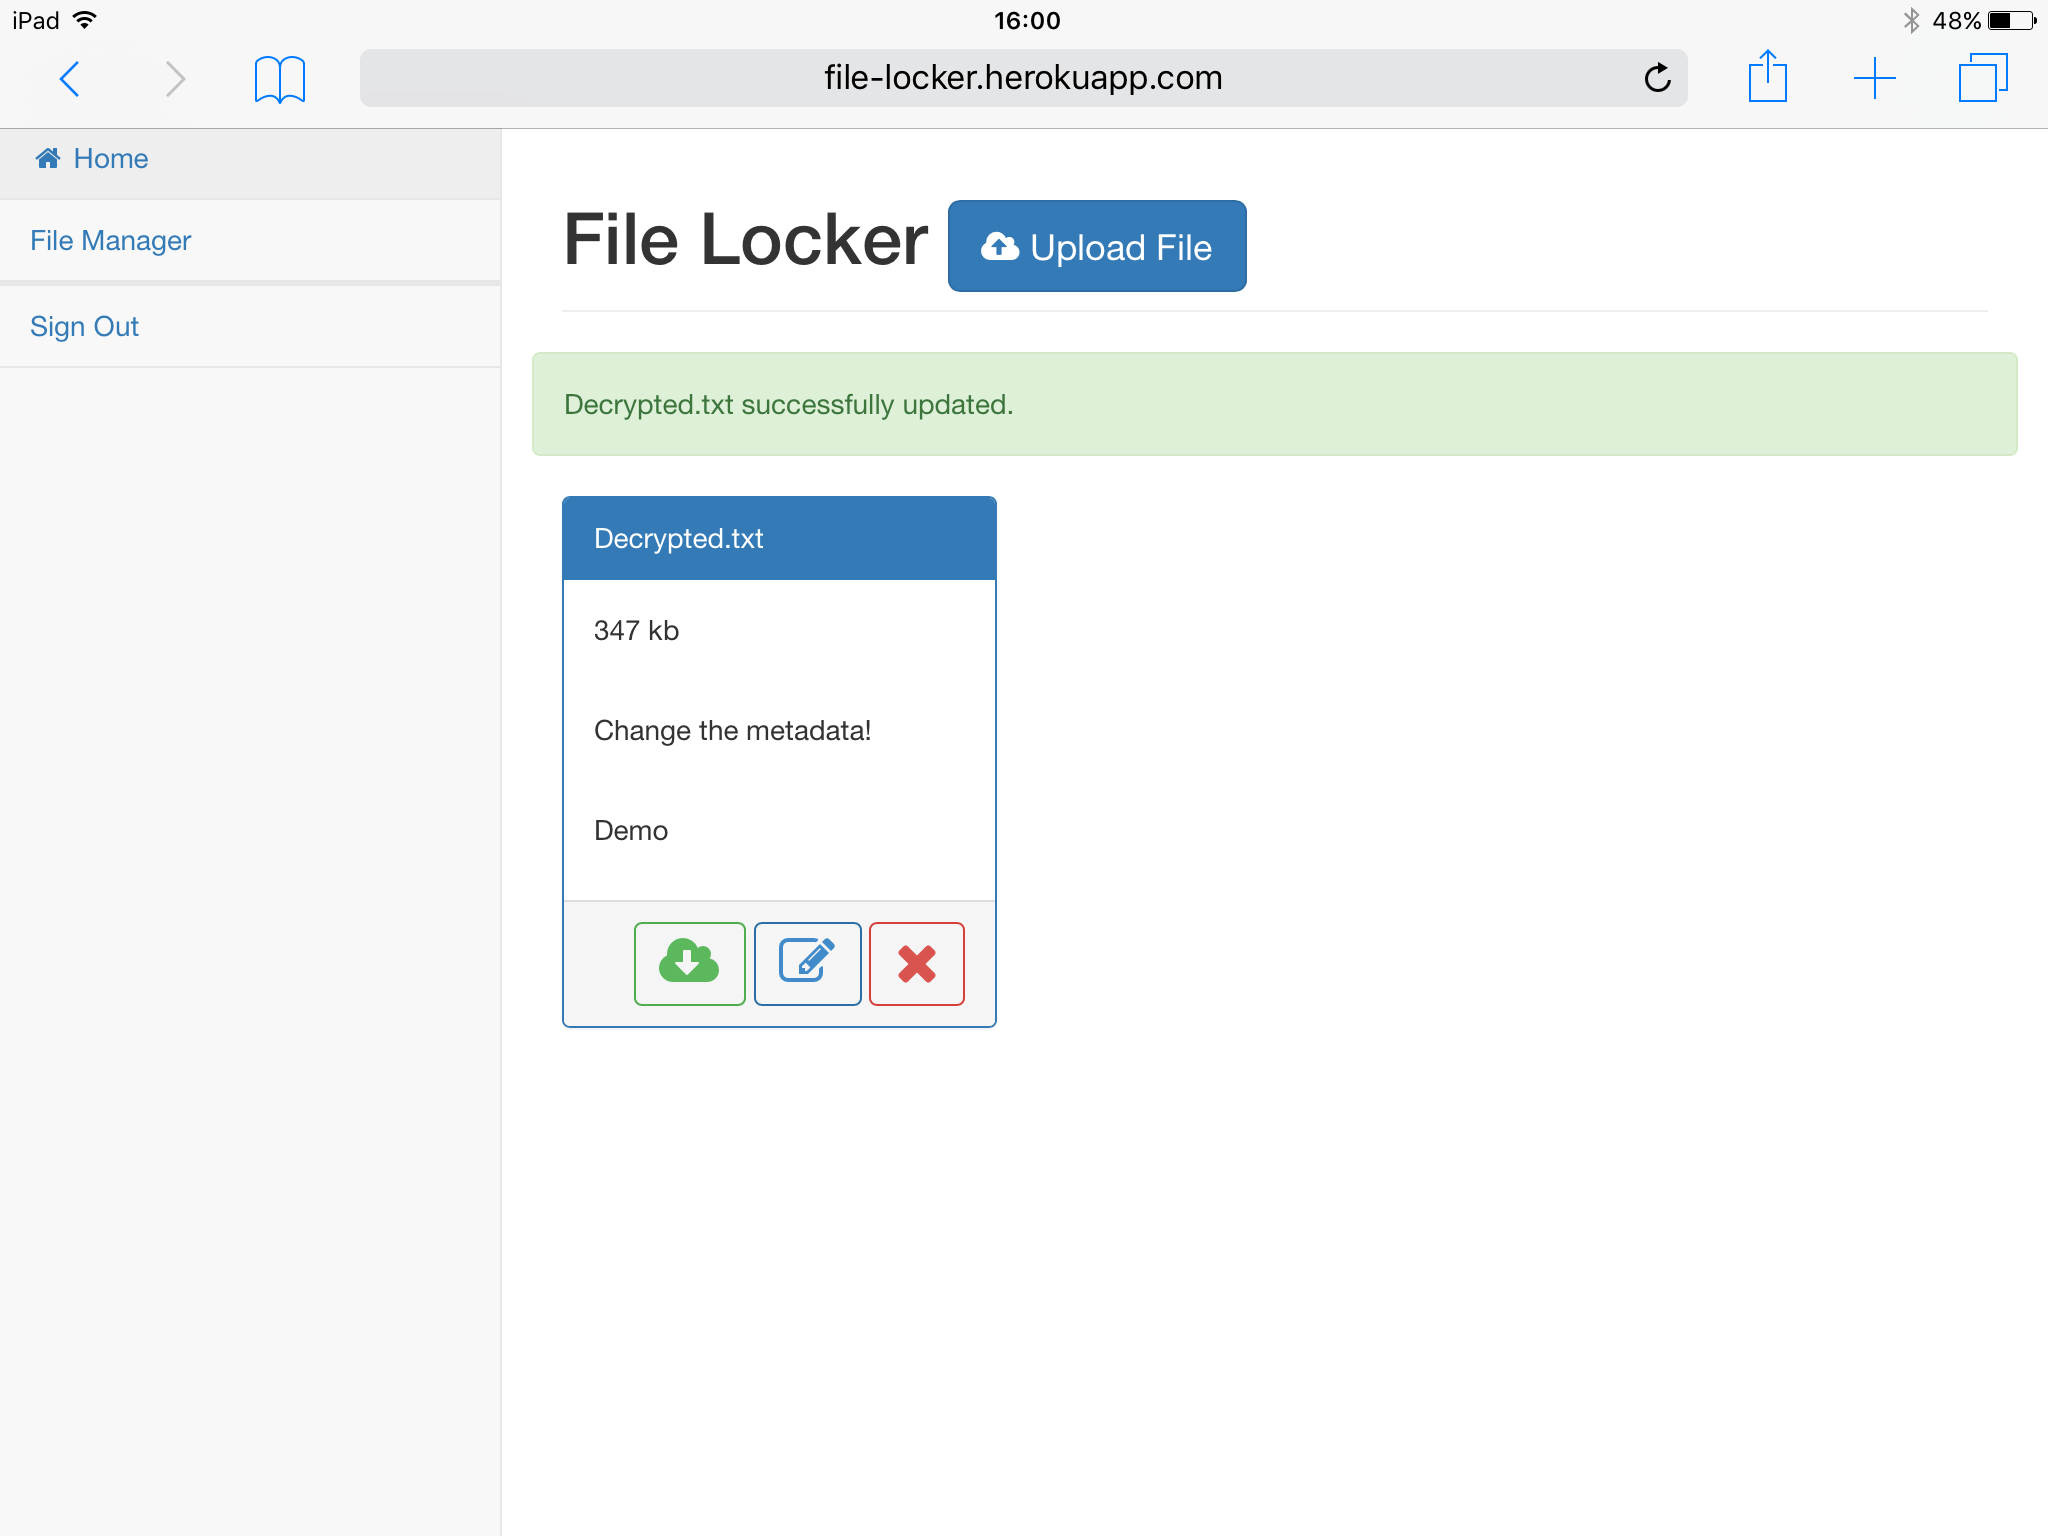Viewport: 2048px width, 1536px height.
Task: Click the File Locker page heading
Action: tap(745, 241)
